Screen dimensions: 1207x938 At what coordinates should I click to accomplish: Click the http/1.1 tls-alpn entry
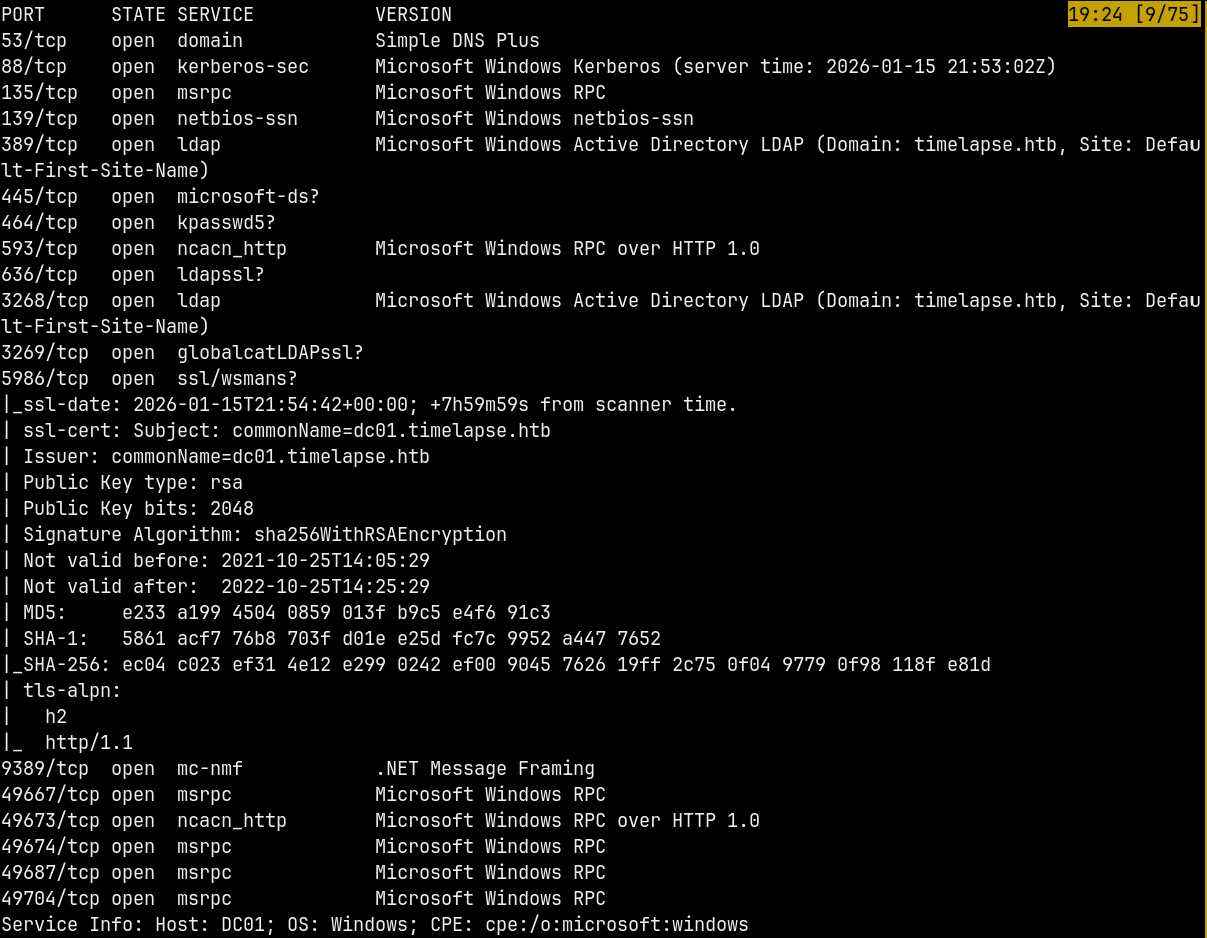88,743
